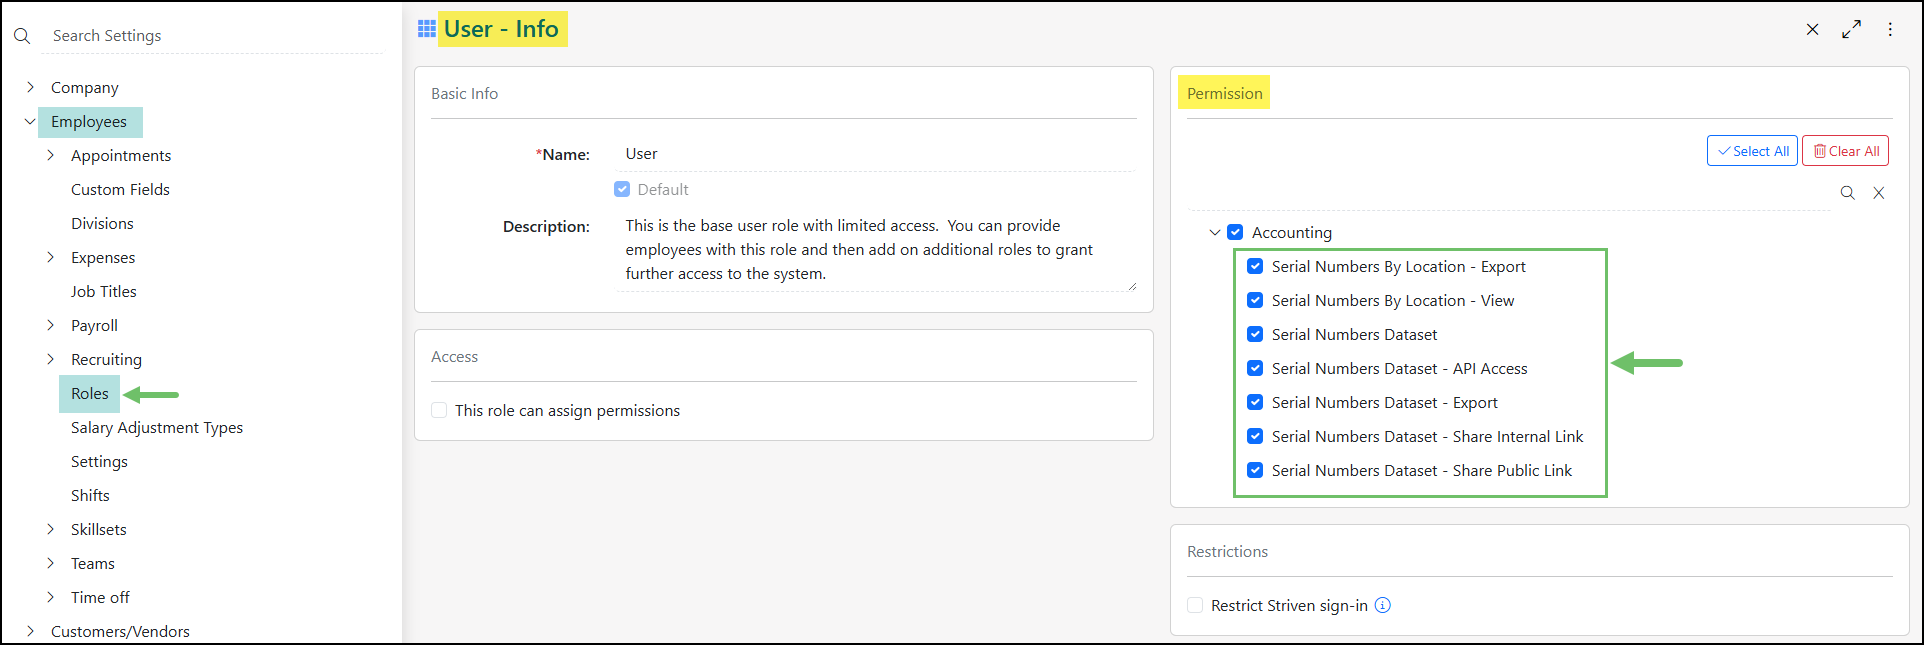The image size is (1924, 645).
Task: Click Select All permissions button
Action: pyautogui.click(x=1752, y=151)
